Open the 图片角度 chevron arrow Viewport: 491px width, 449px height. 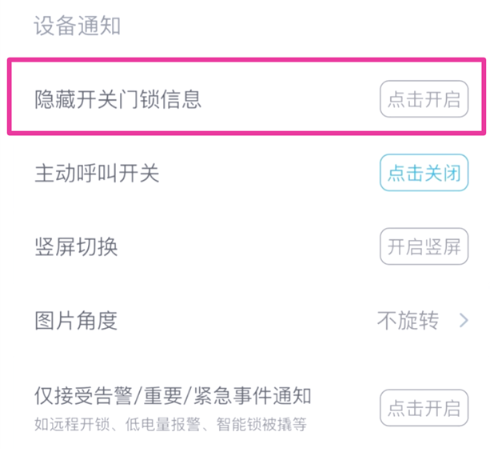coord(464,320)
